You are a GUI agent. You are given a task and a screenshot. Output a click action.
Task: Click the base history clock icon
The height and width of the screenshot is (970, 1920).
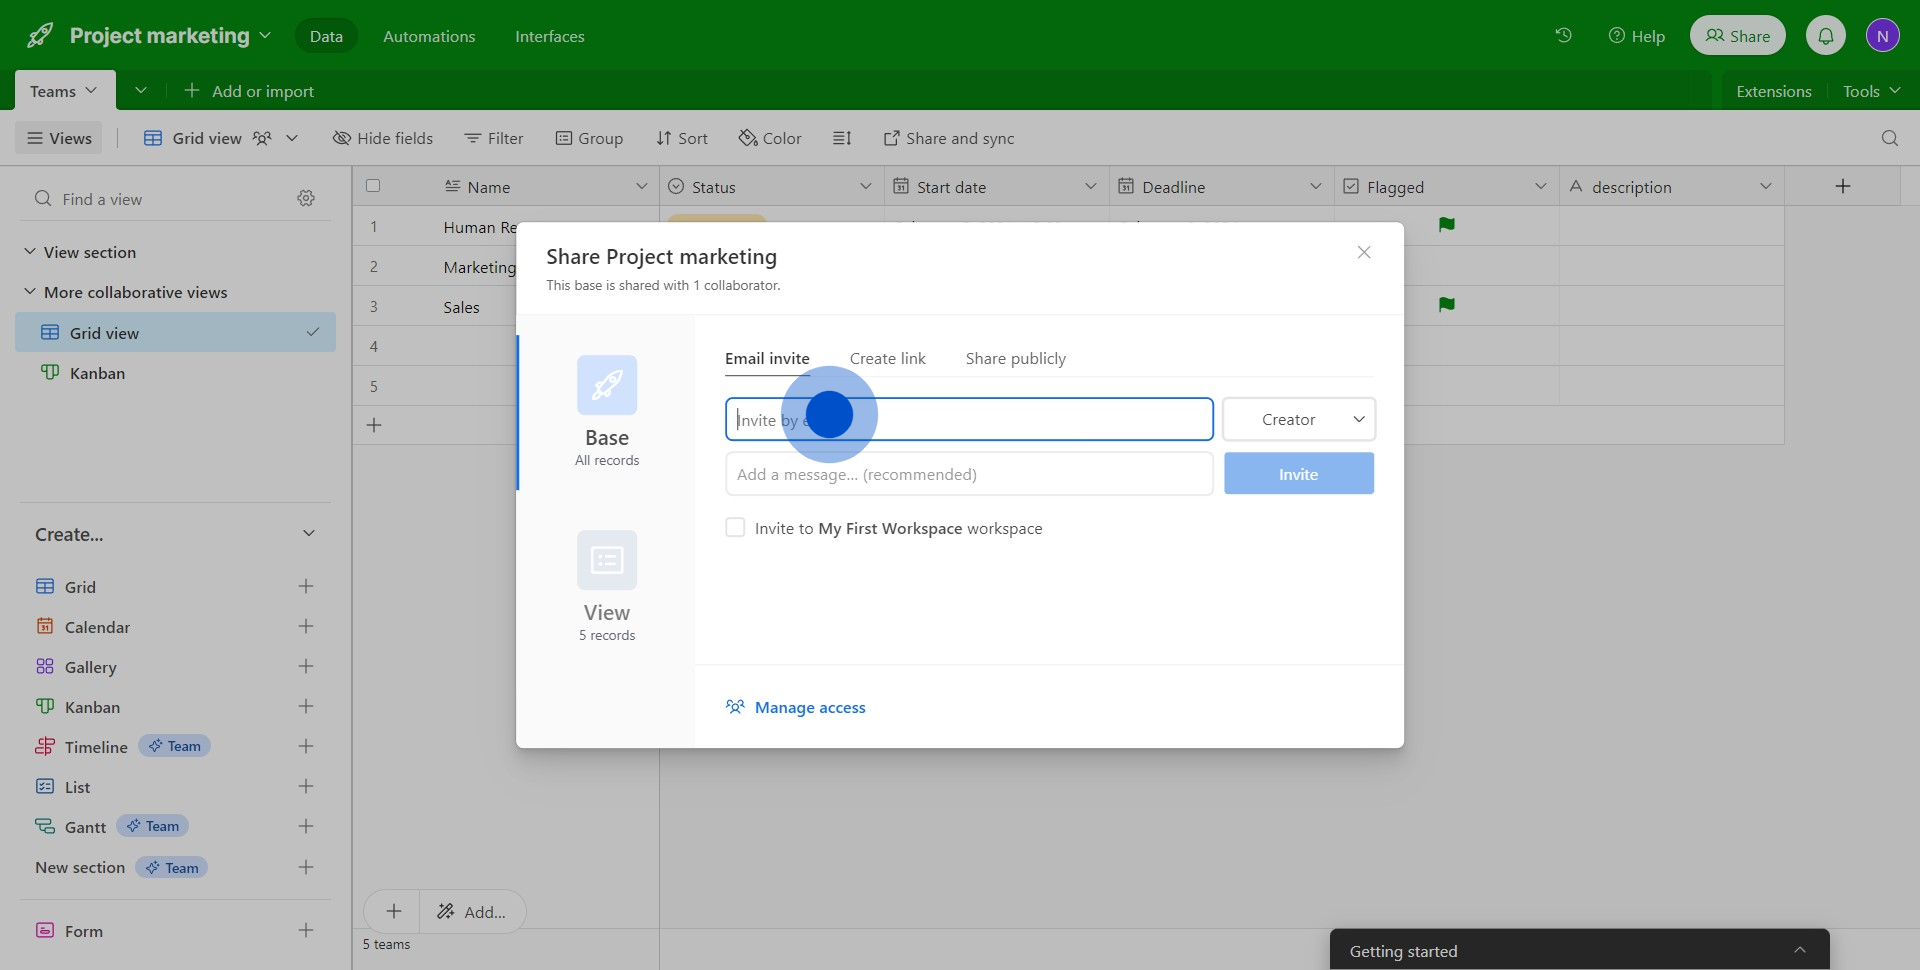point(1563,35)
